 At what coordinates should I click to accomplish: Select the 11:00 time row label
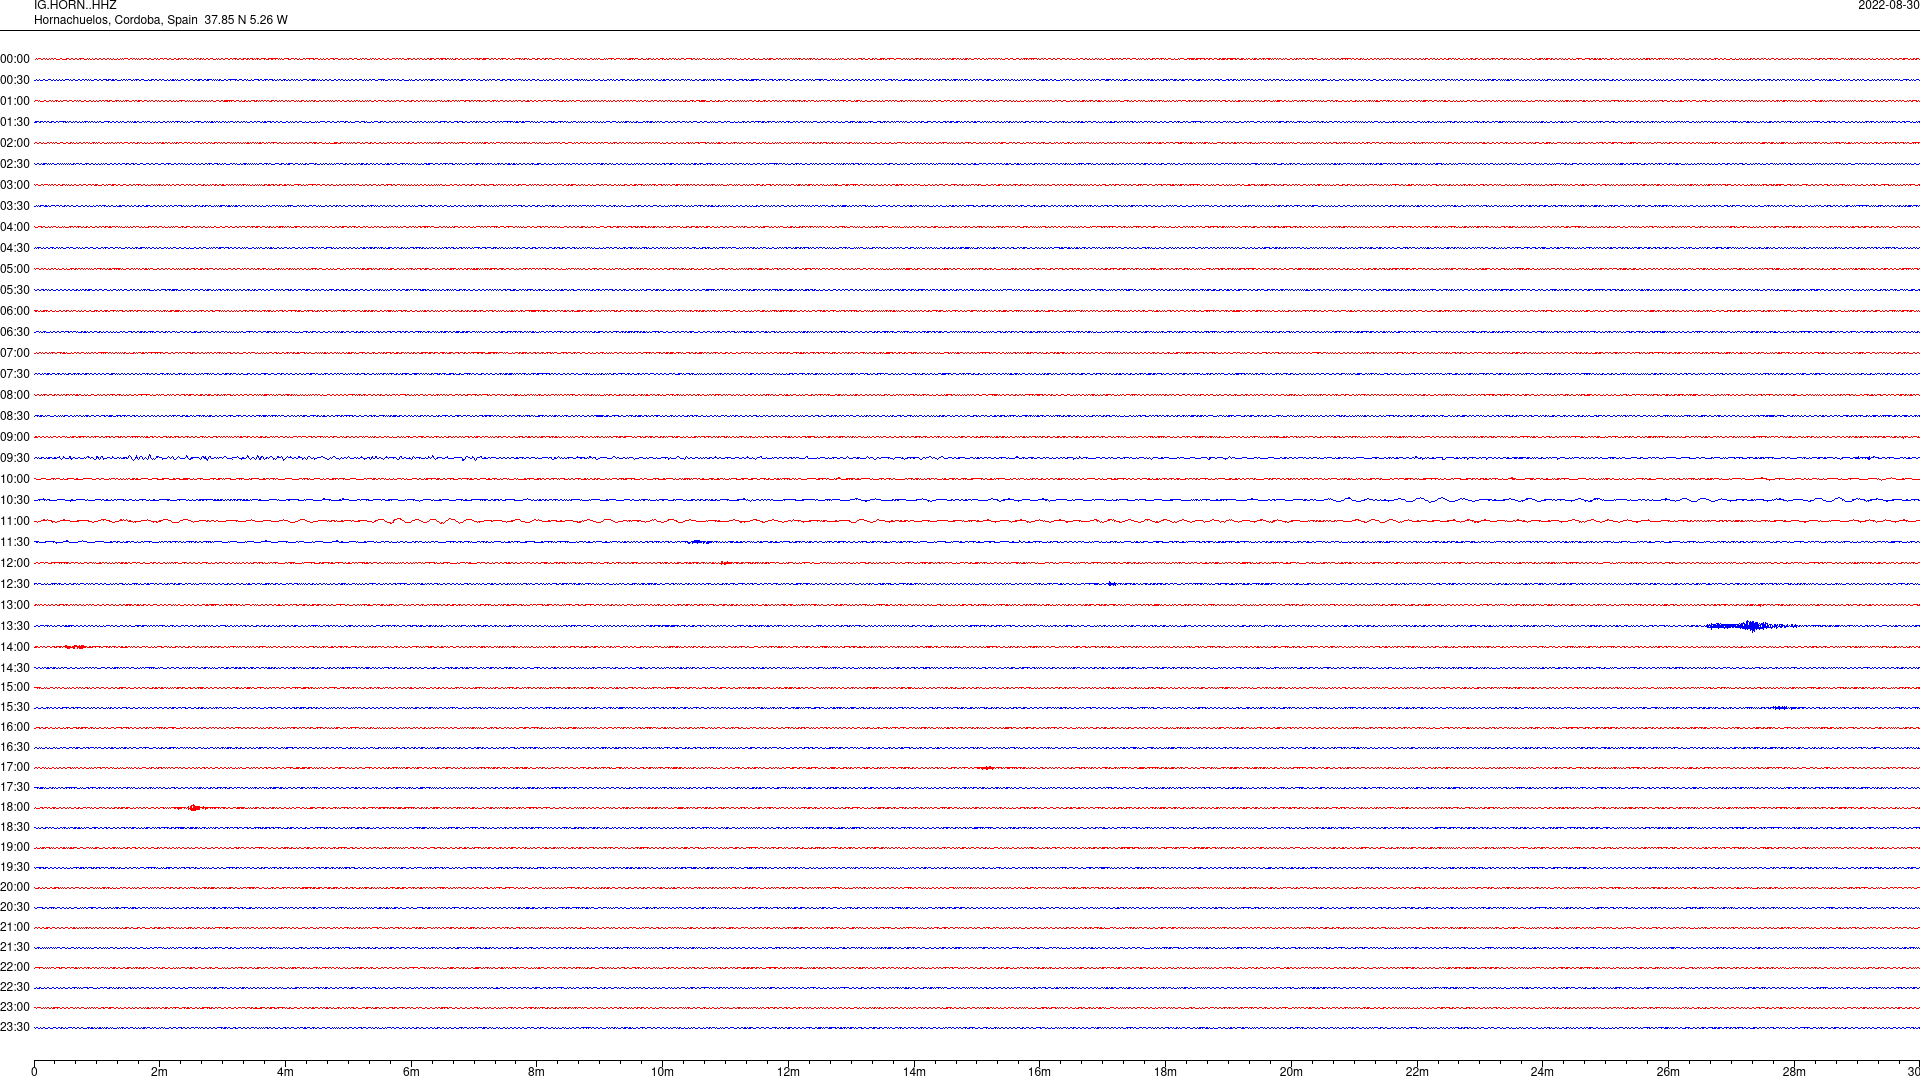[x=15, y=521]
